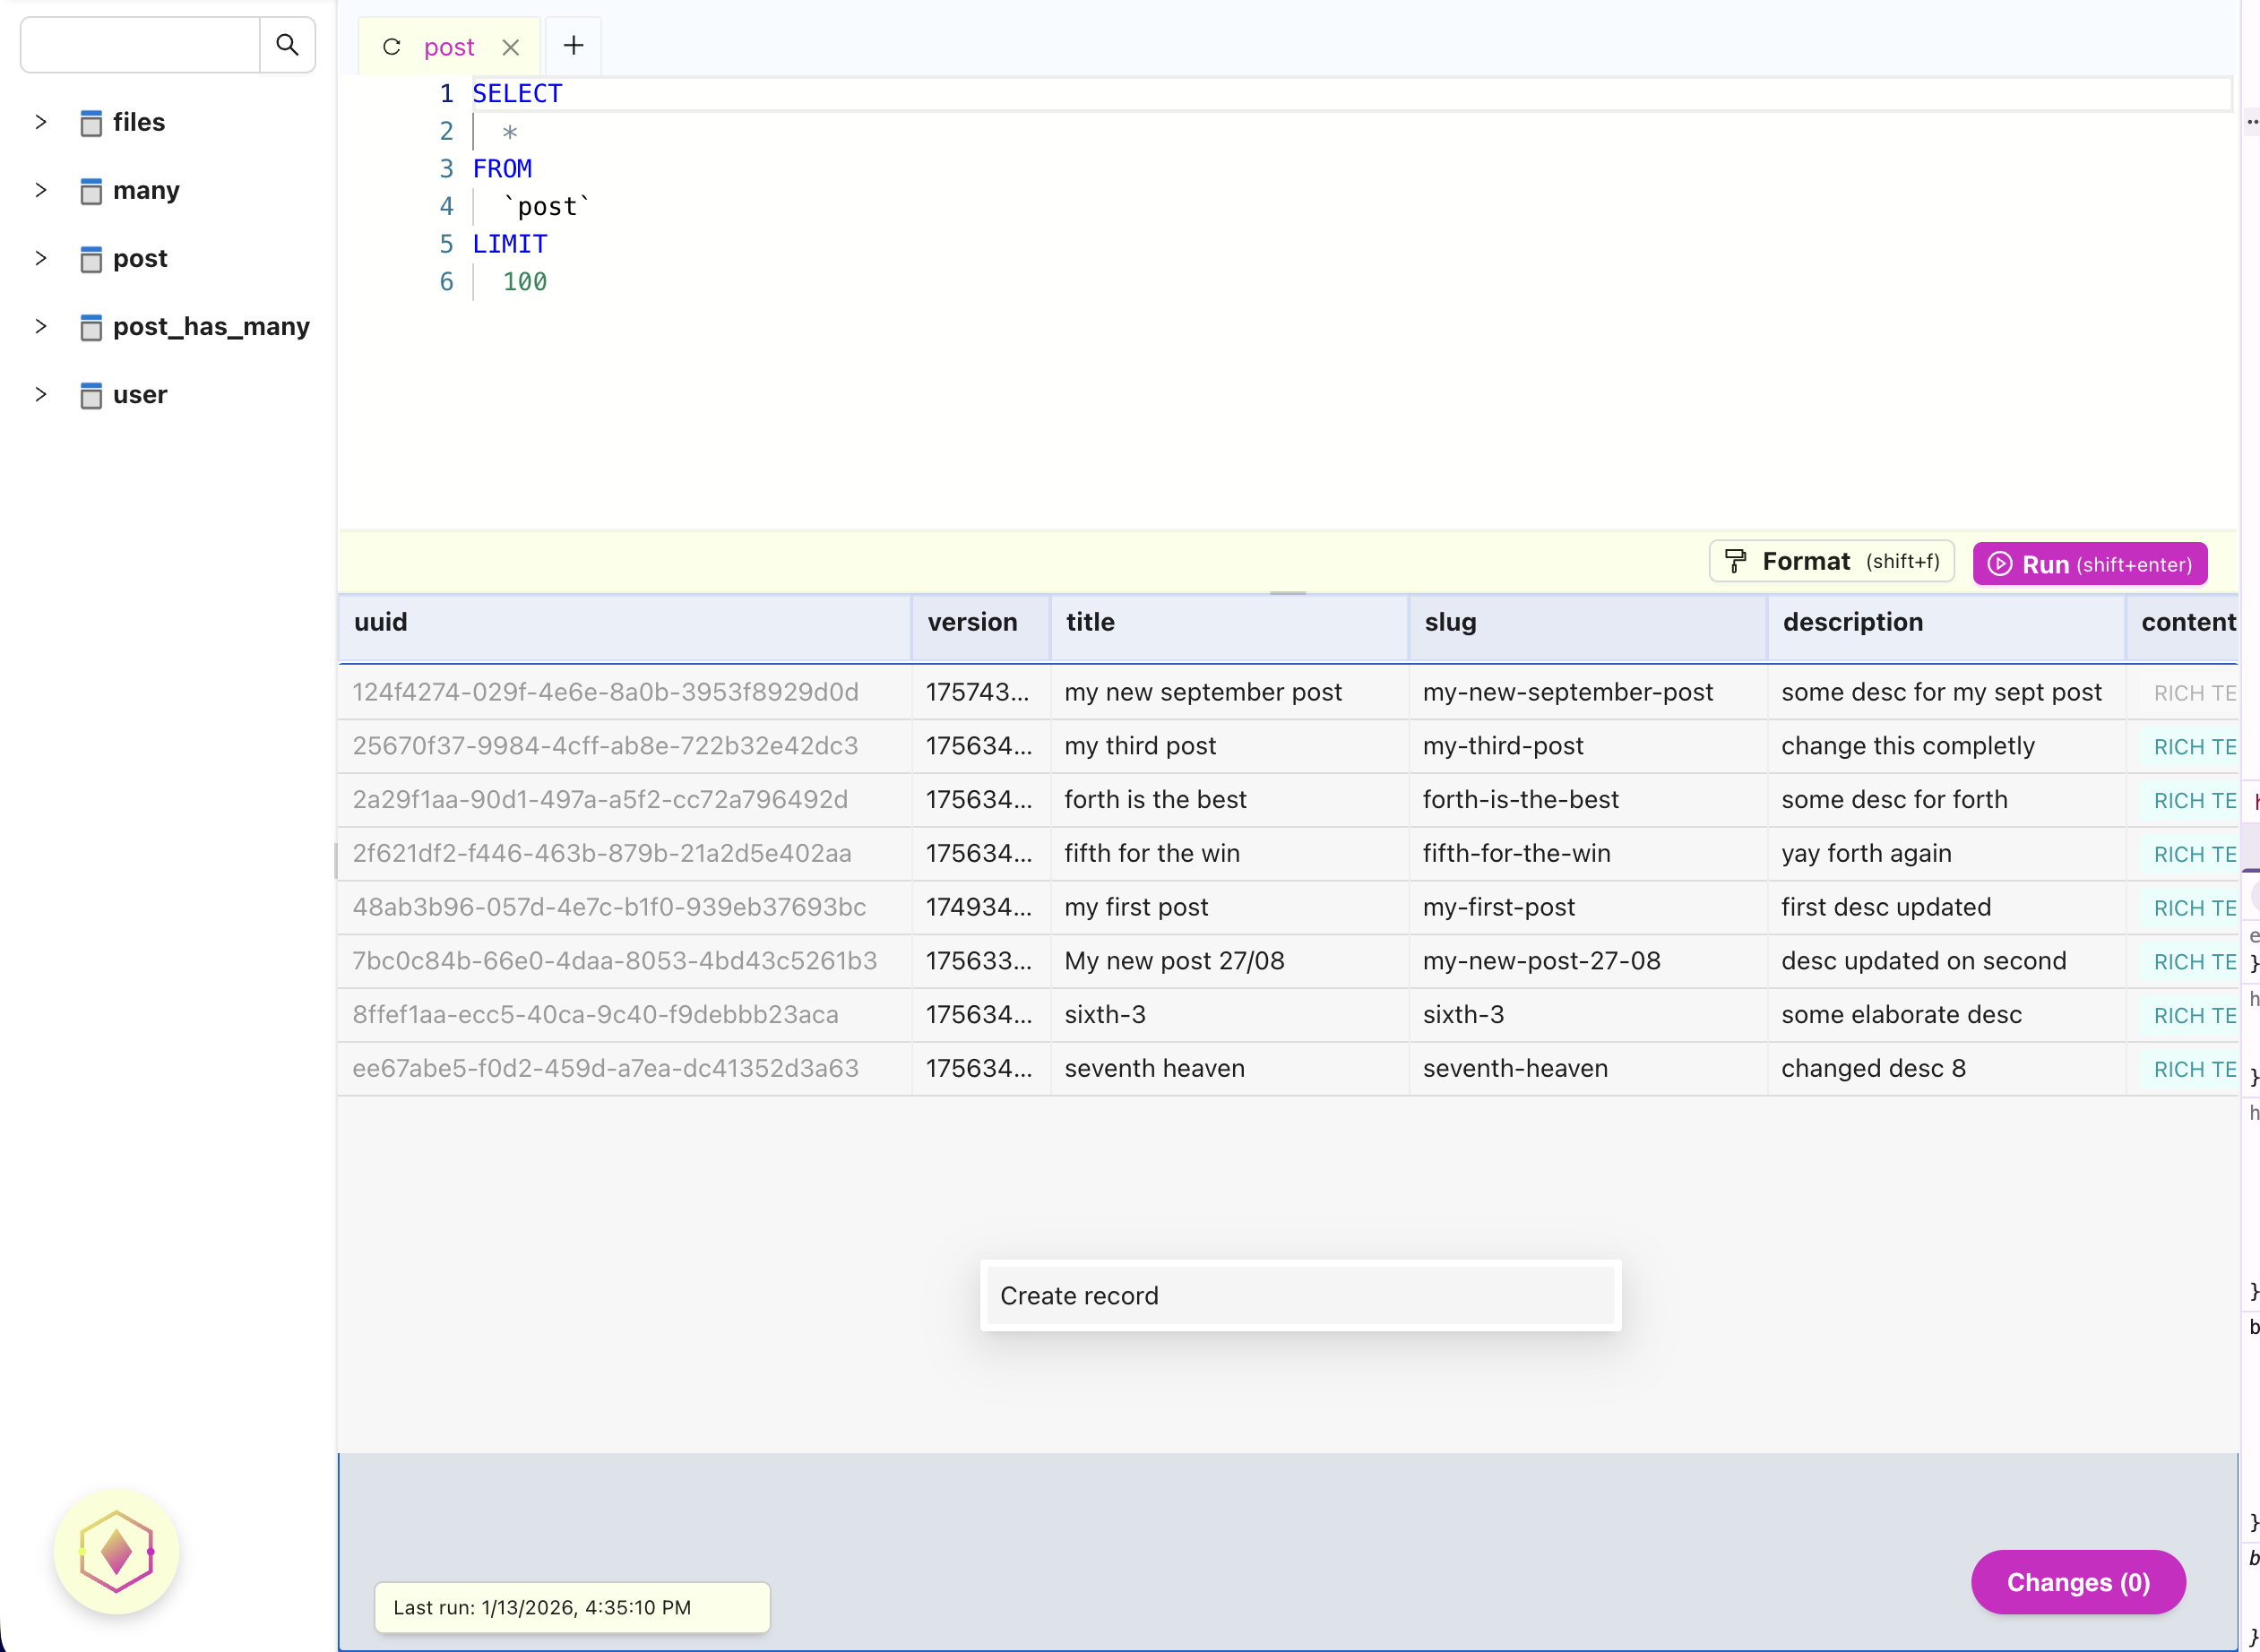
Task: Click the post_has_many table icon
Action: (x=91, y=327)
